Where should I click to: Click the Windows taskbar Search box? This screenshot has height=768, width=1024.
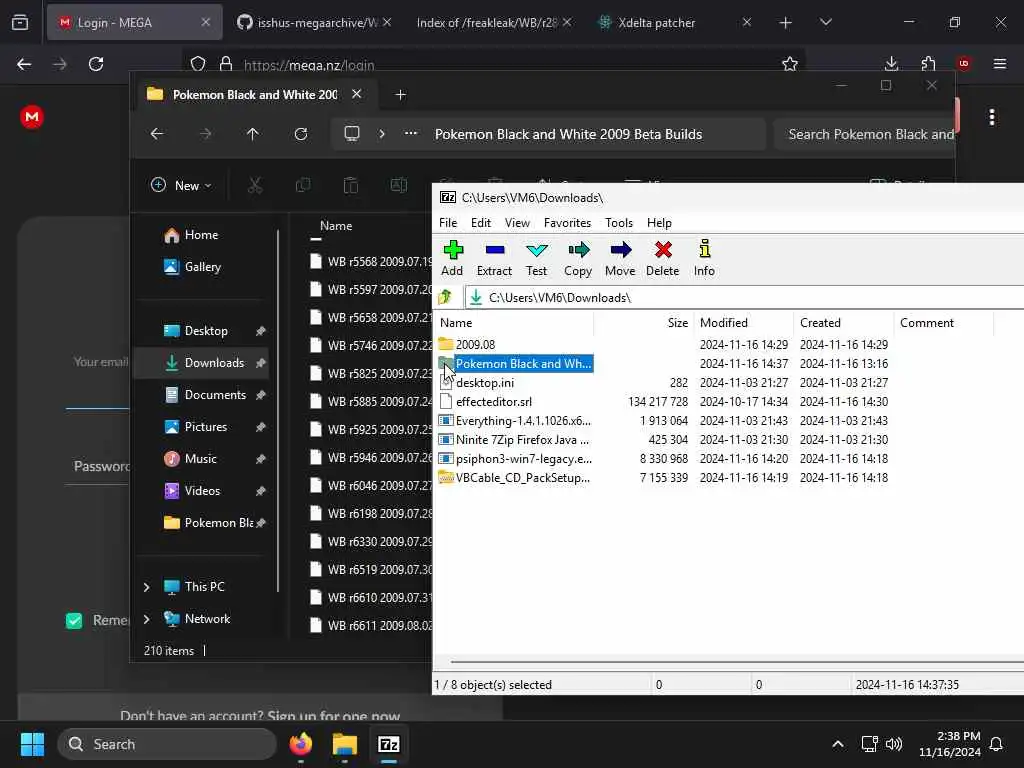point(167,744)
